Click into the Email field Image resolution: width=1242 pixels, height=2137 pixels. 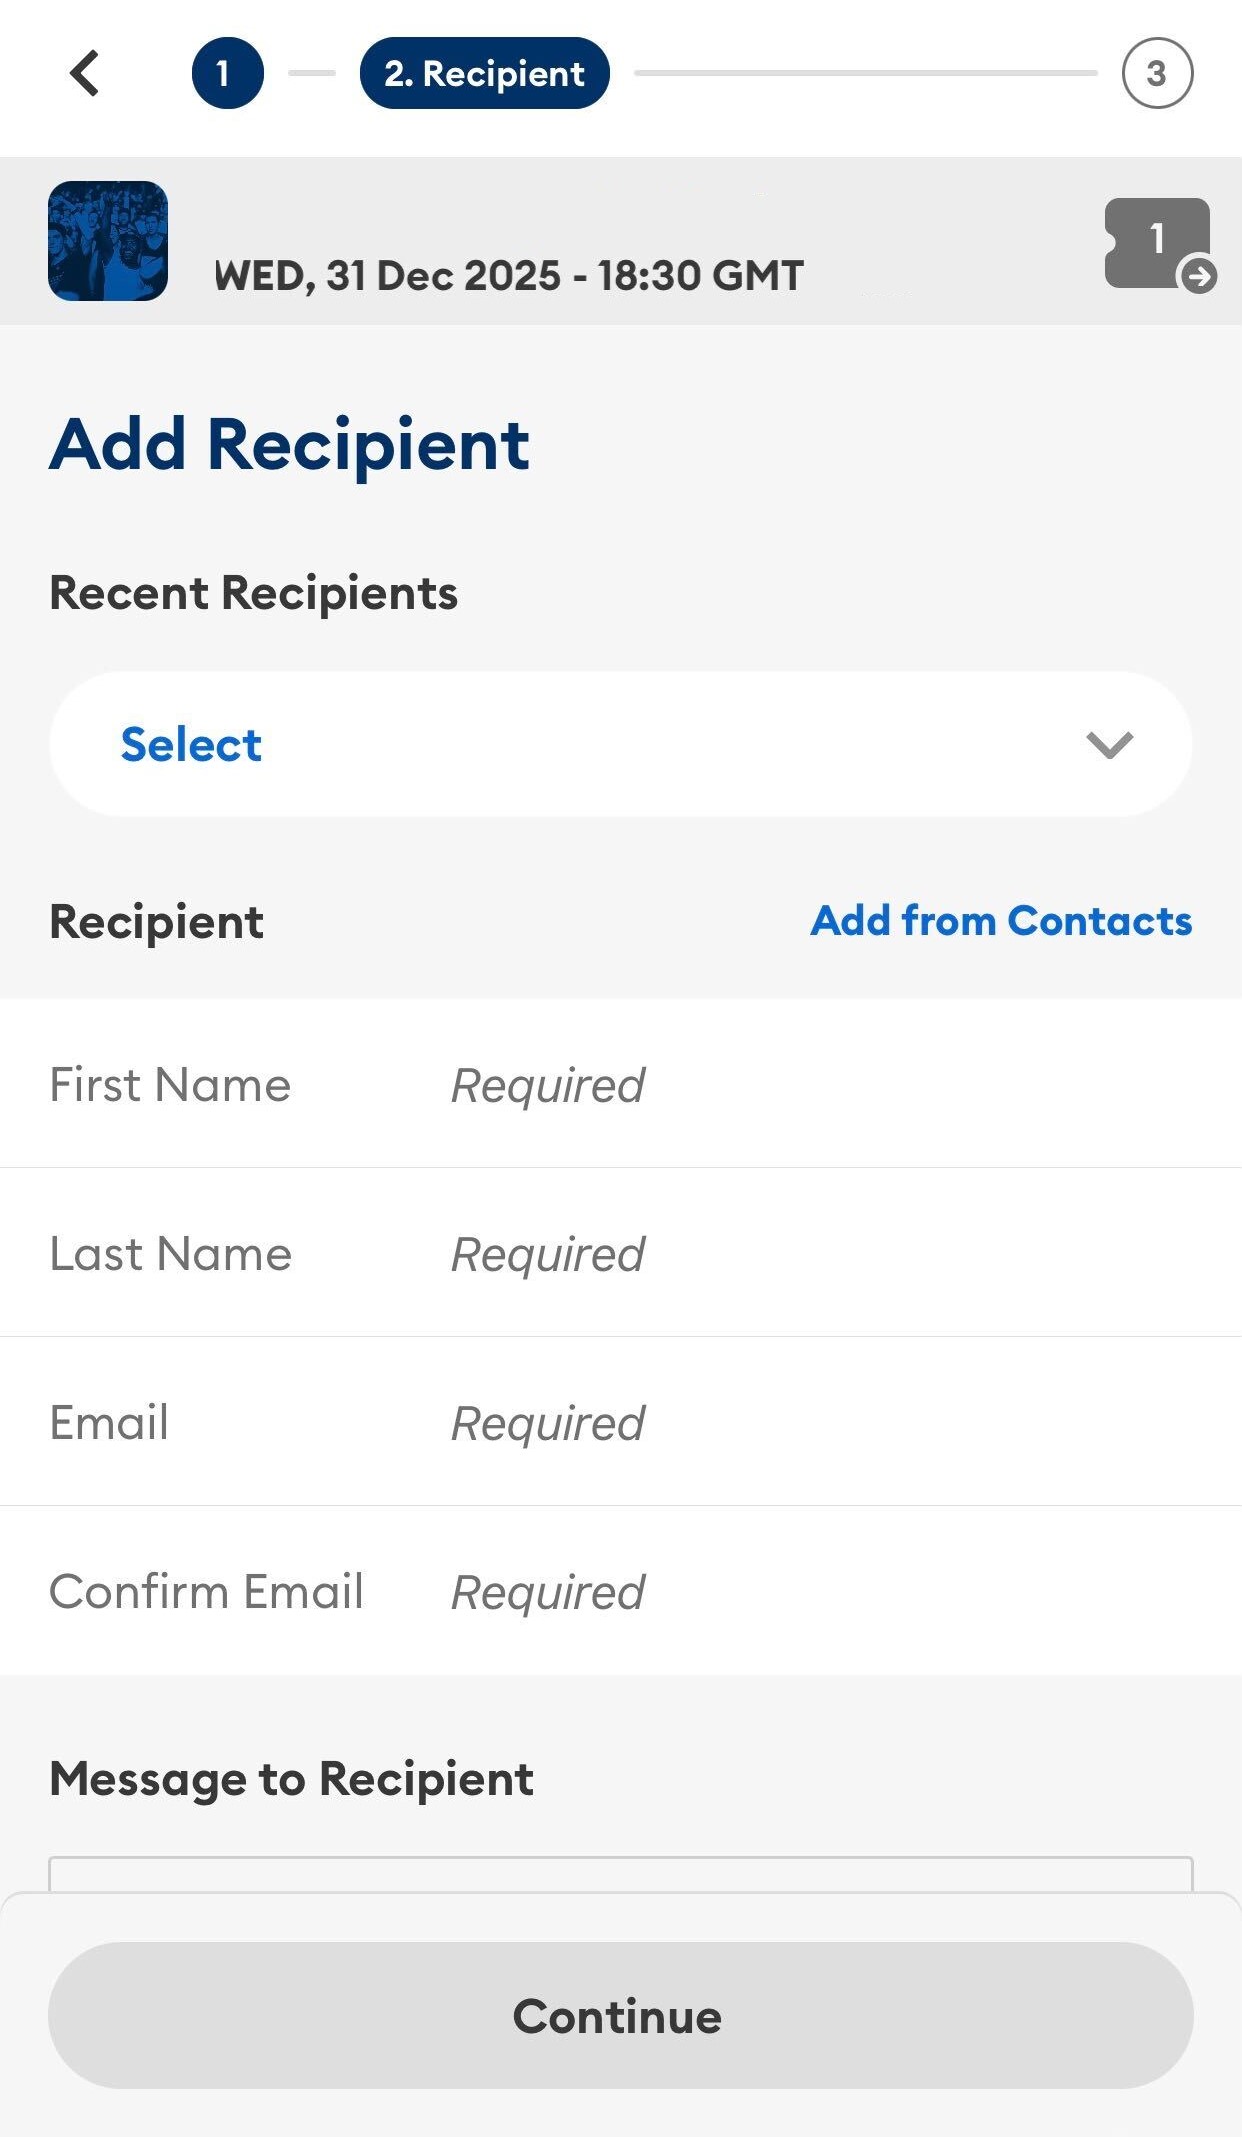(621, 1422)
